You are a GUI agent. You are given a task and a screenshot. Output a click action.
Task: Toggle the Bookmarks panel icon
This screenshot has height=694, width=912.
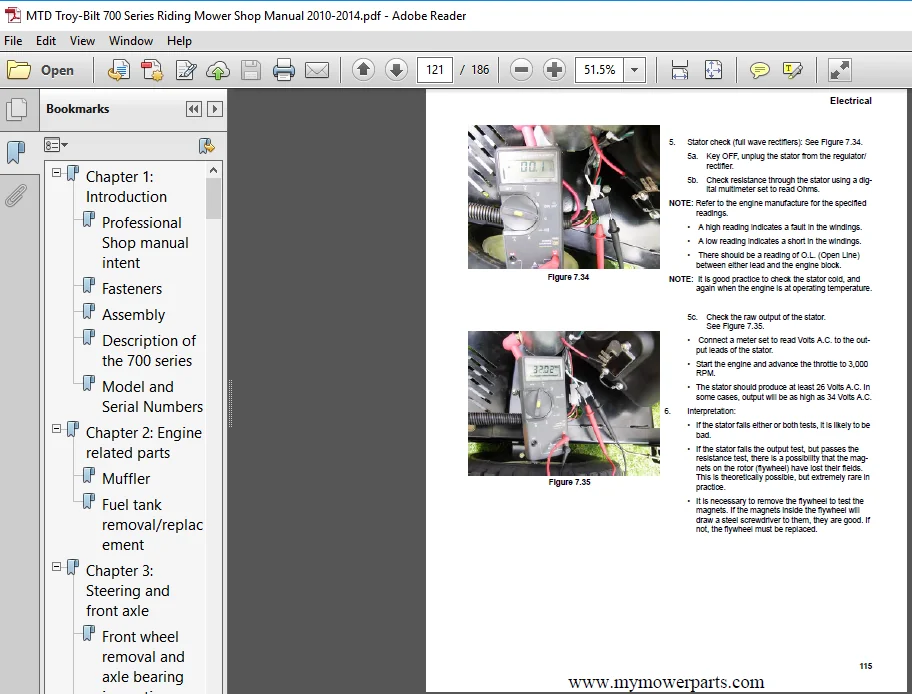[16, 152]
